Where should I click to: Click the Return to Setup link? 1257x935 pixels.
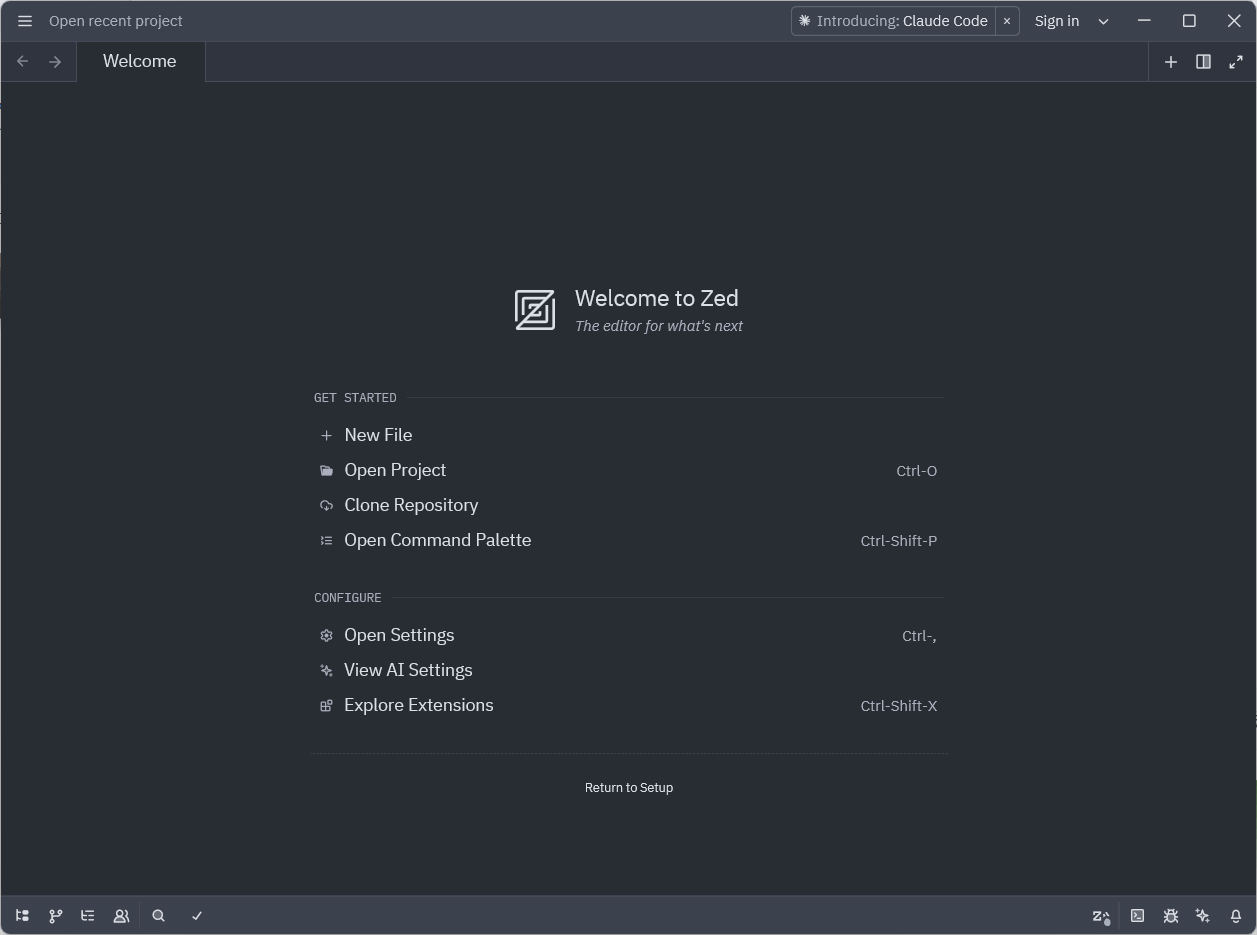pyautogui.click(x=628, y=788)
